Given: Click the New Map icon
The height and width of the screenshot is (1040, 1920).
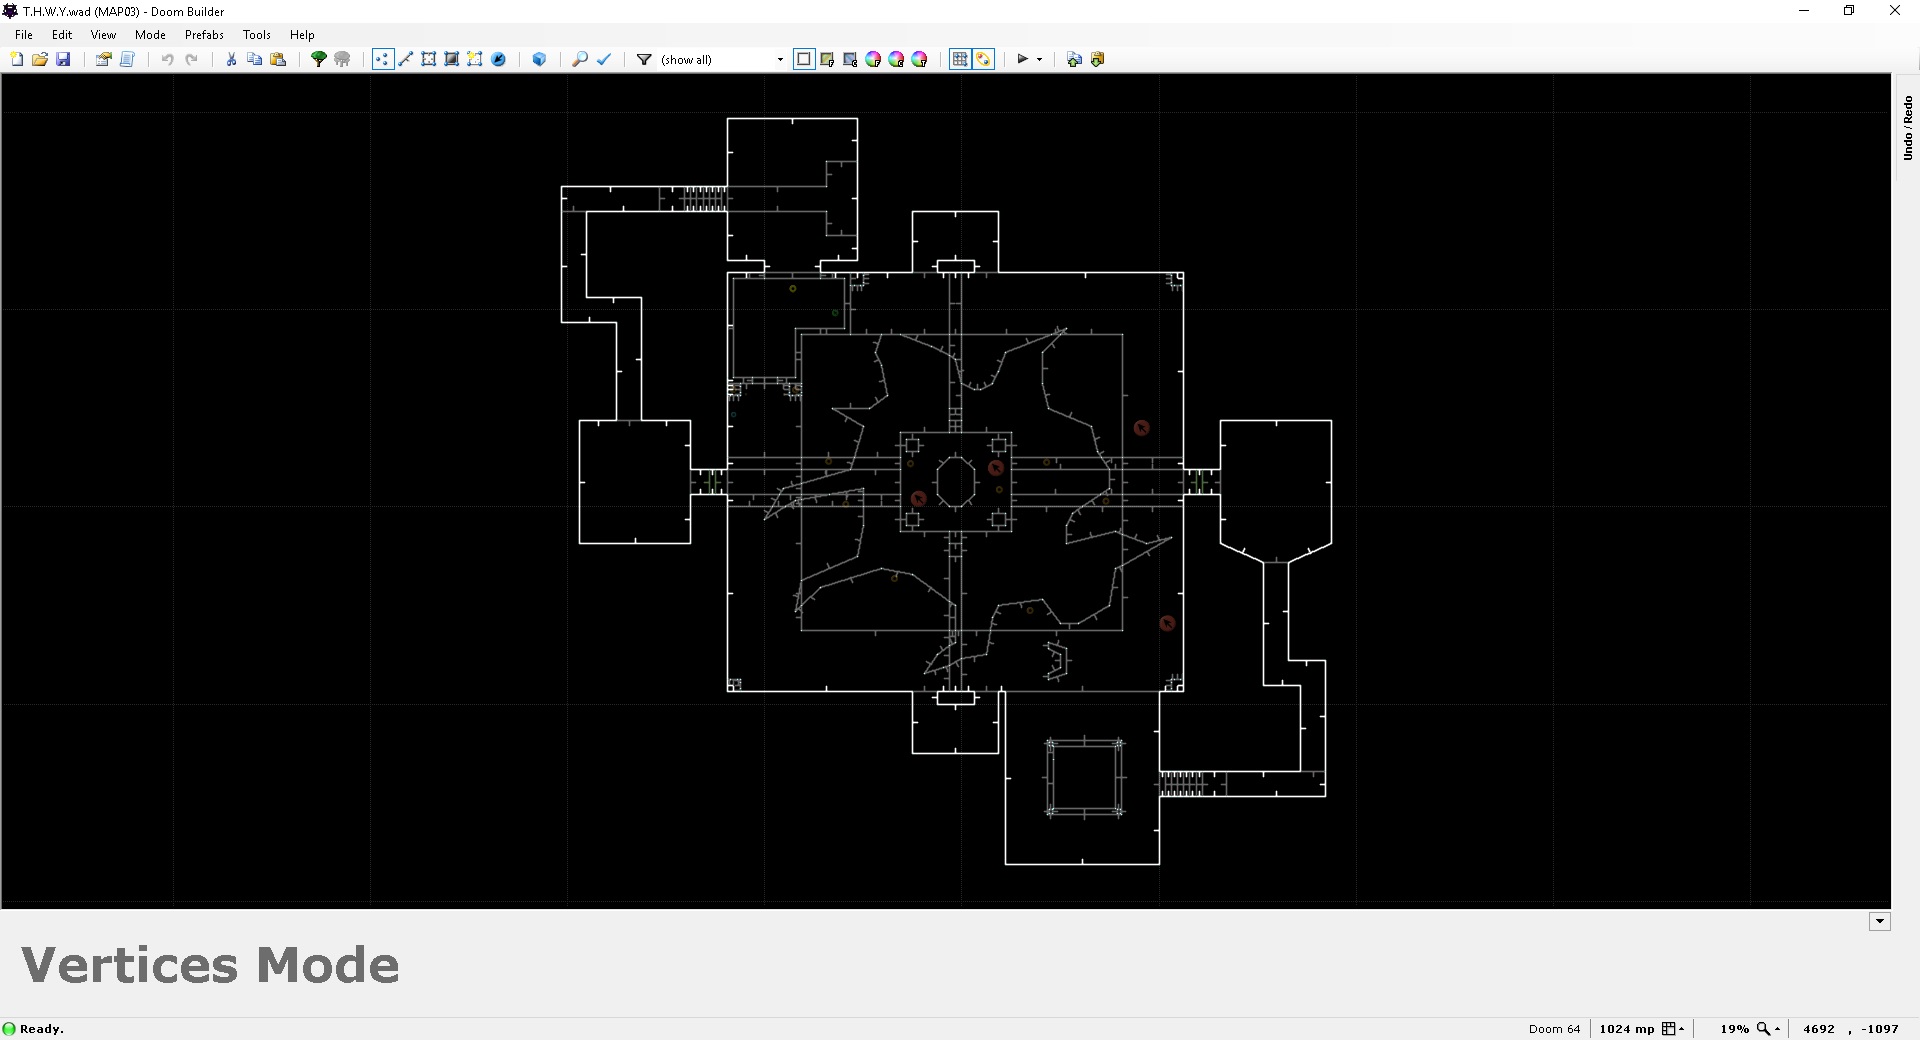Looking at the screenshot, I should (17, 59).
